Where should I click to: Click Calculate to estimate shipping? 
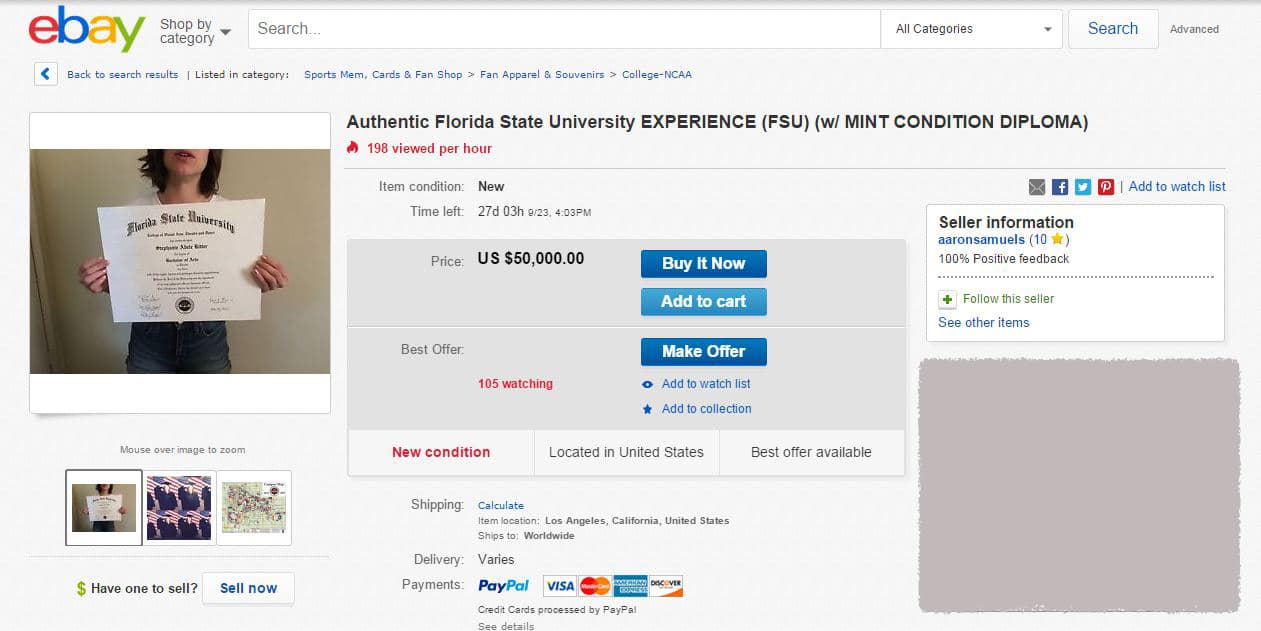coord(501,505)
